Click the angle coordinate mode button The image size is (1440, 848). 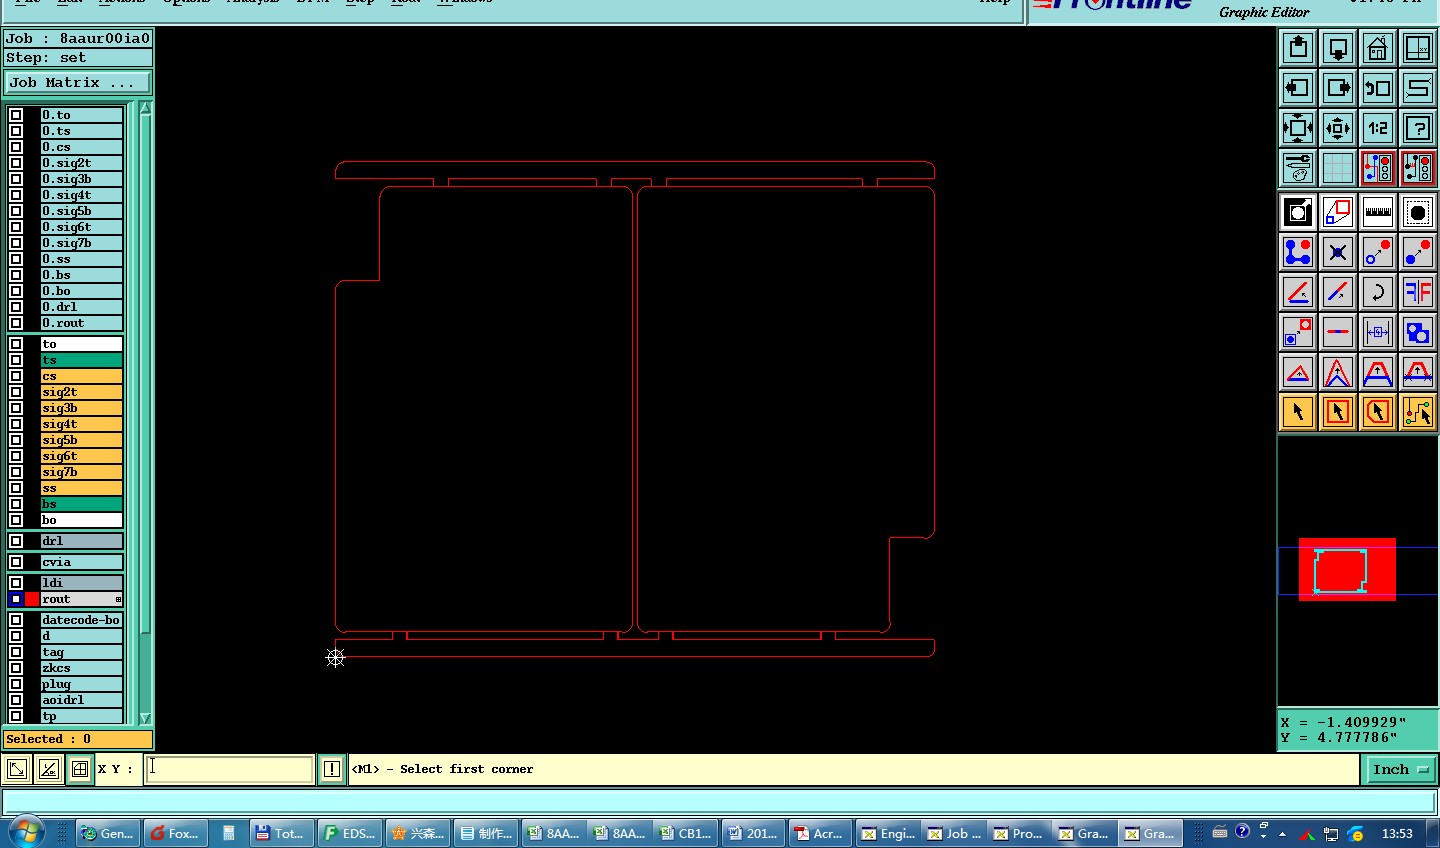pos(48,769)
